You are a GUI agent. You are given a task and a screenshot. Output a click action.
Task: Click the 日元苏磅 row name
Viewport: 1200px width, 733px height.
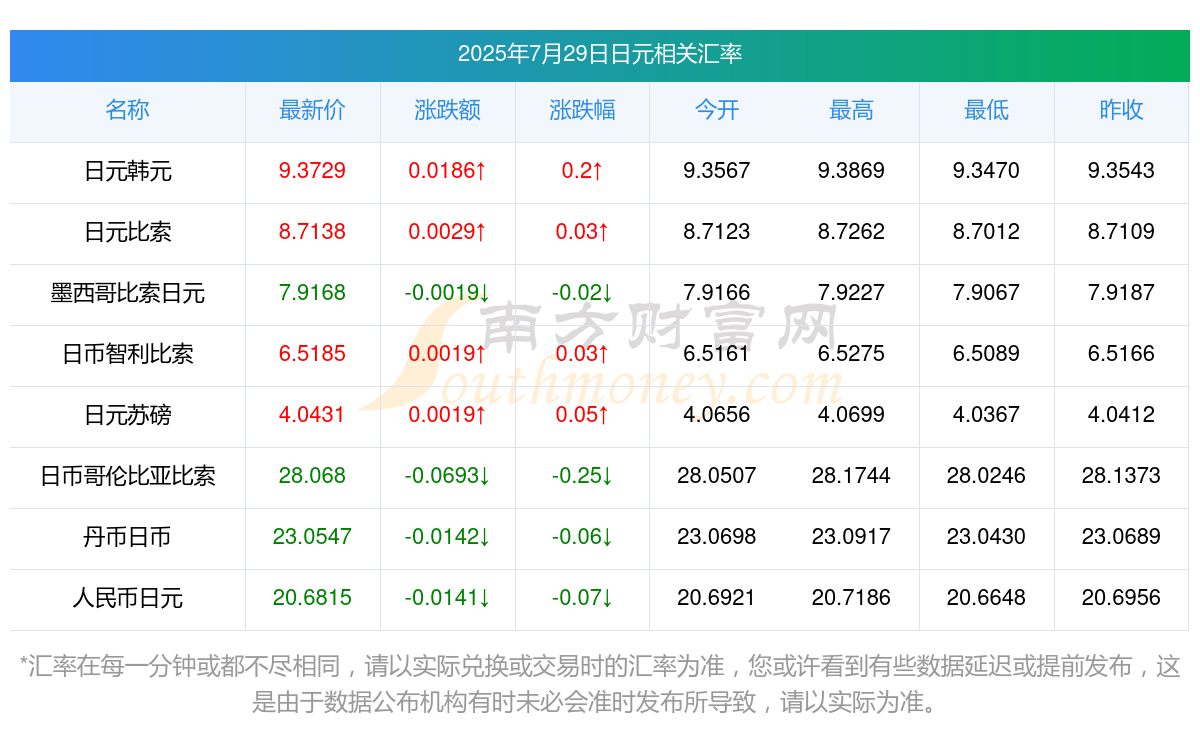pos(128,415)
